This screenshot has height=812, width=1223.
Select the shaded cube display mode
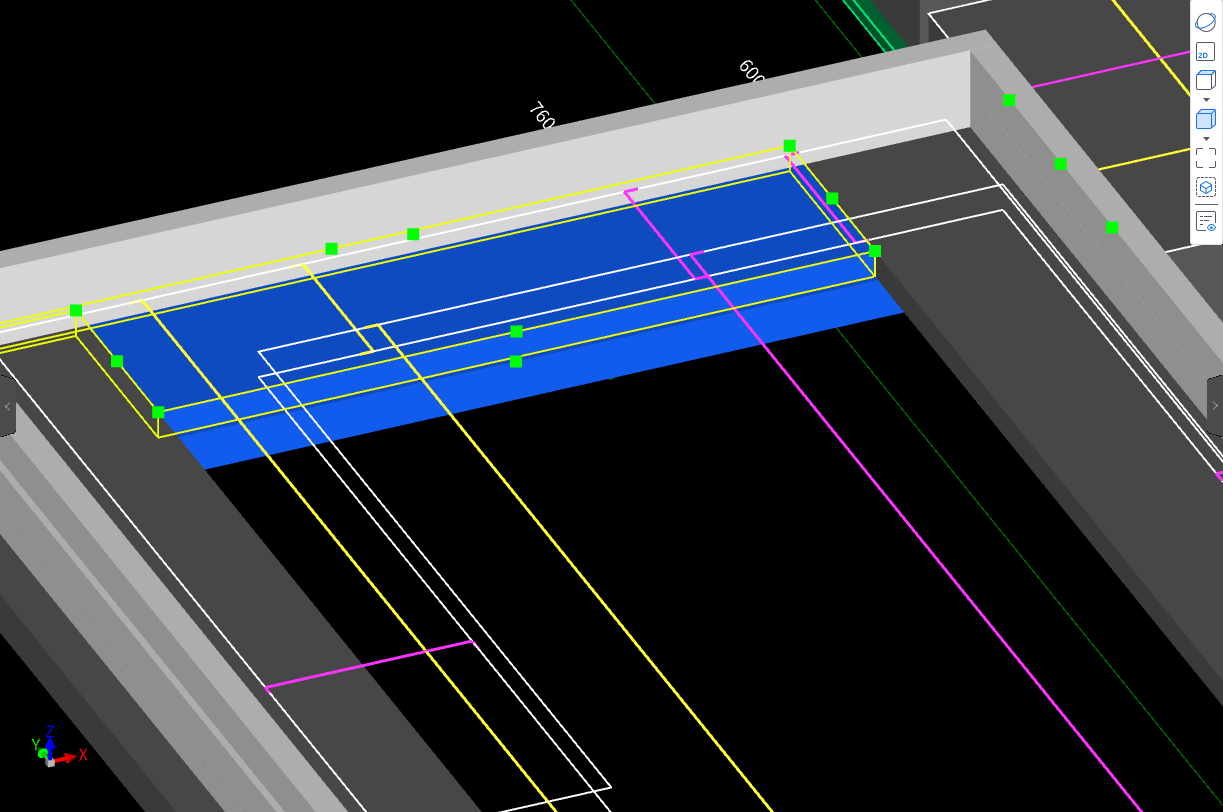[1205, 120]
